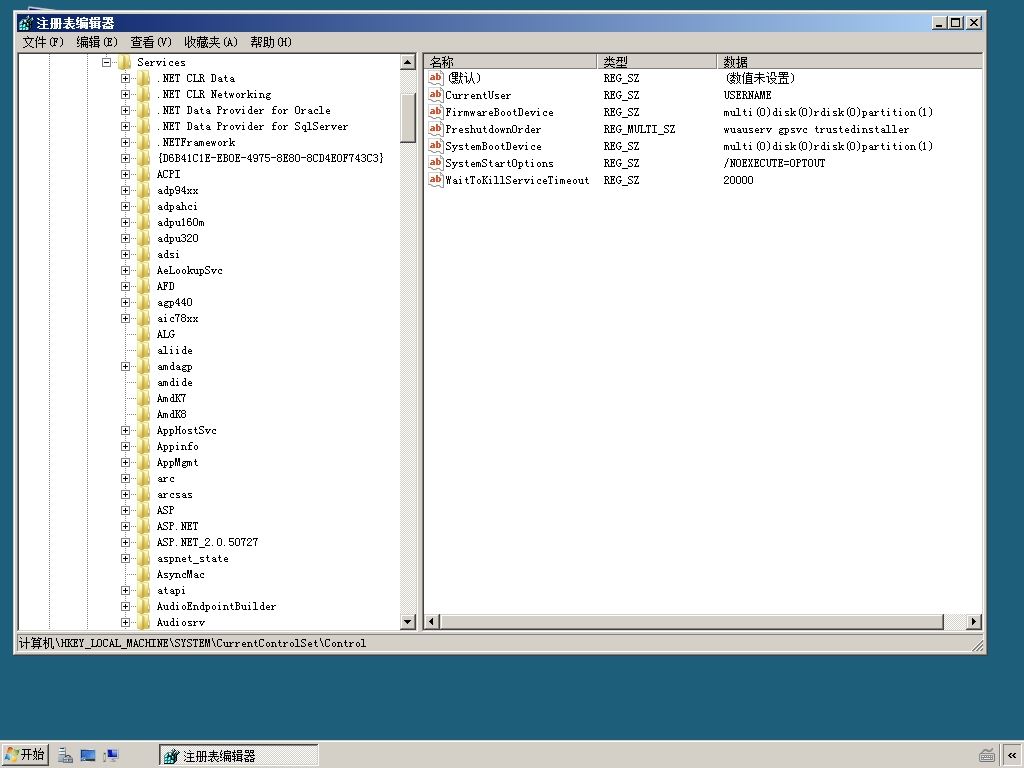Click the 开始 Start button
Screen dimensions: 1024x768
coord(24,755)
